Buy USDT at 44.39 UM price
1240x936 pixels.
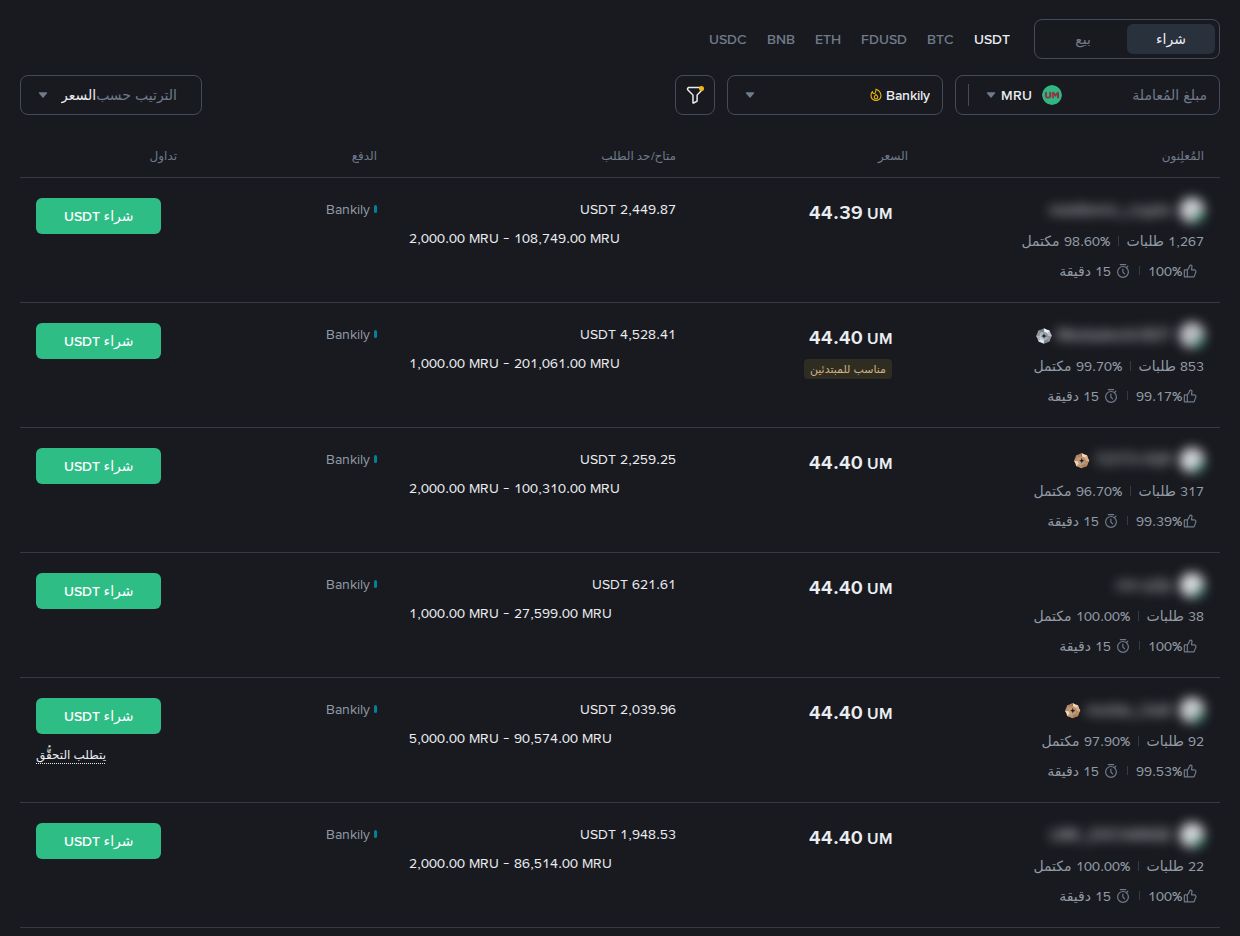(98, 216)
